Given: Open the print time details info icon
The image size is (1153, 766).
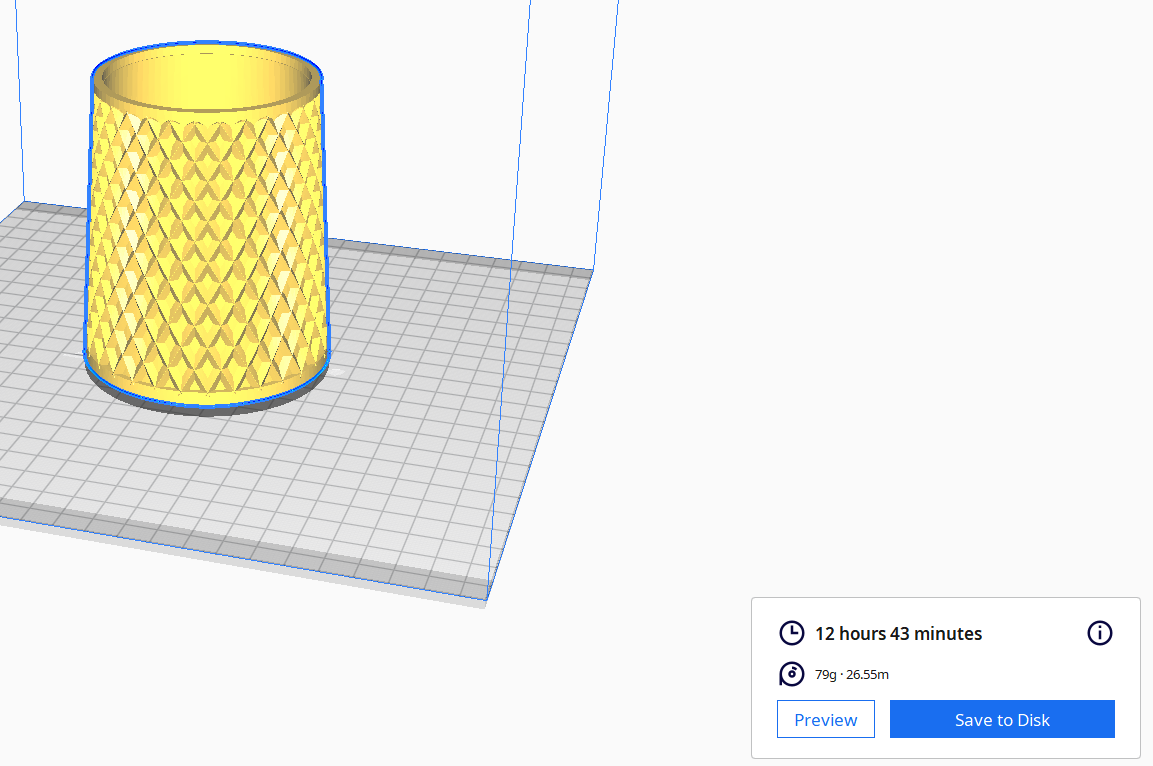Looking at the screenshot, I should [x=1099, y=633].
